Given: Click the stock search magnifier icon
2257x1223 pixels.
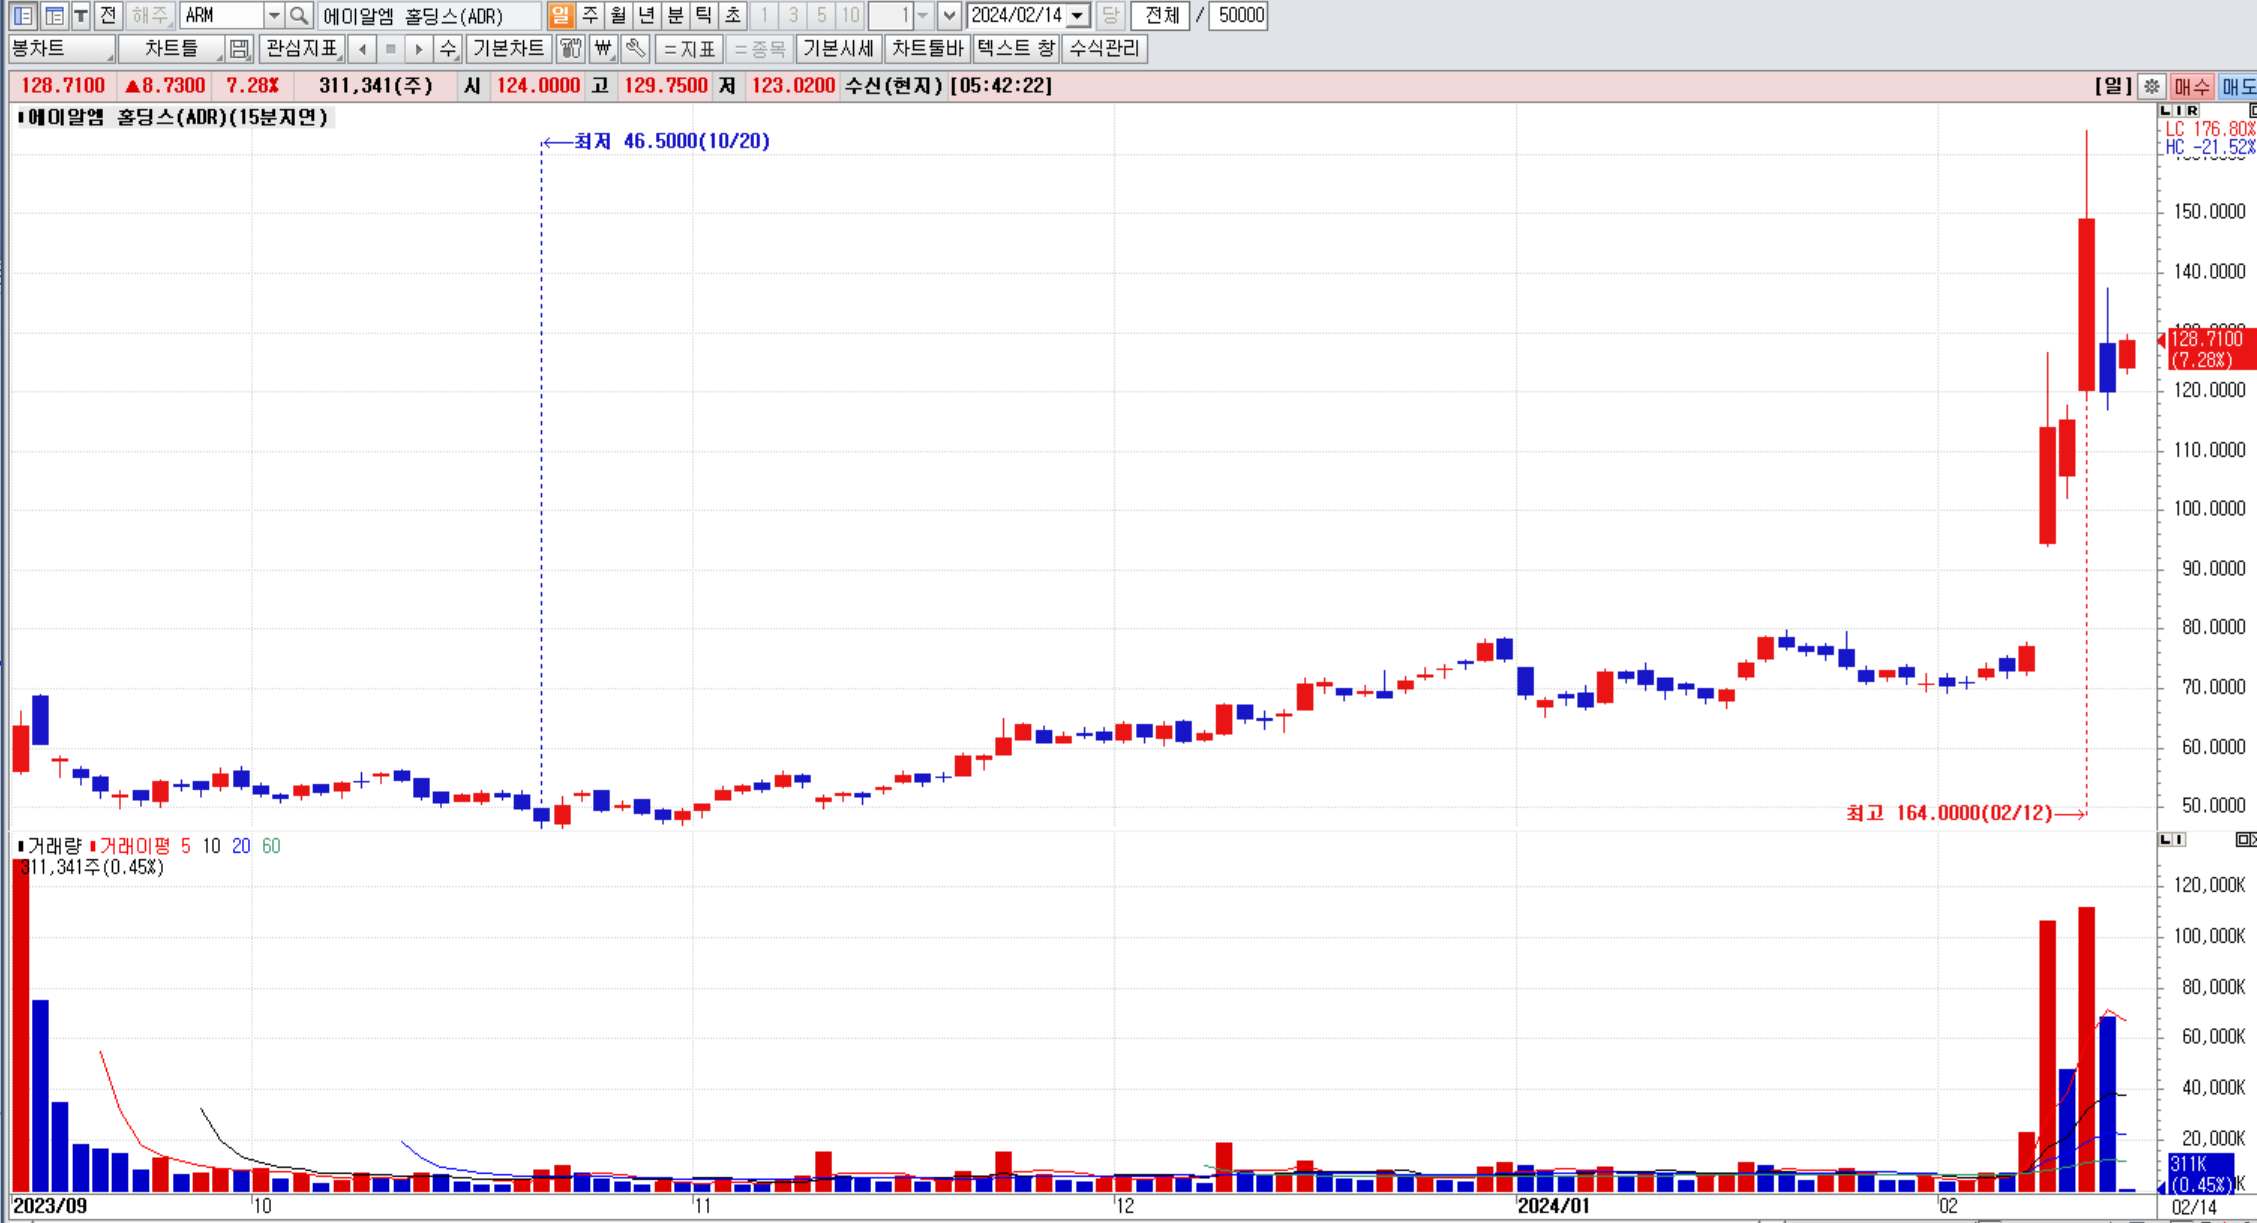Looking at the screenshot, I should click(298, 15).
